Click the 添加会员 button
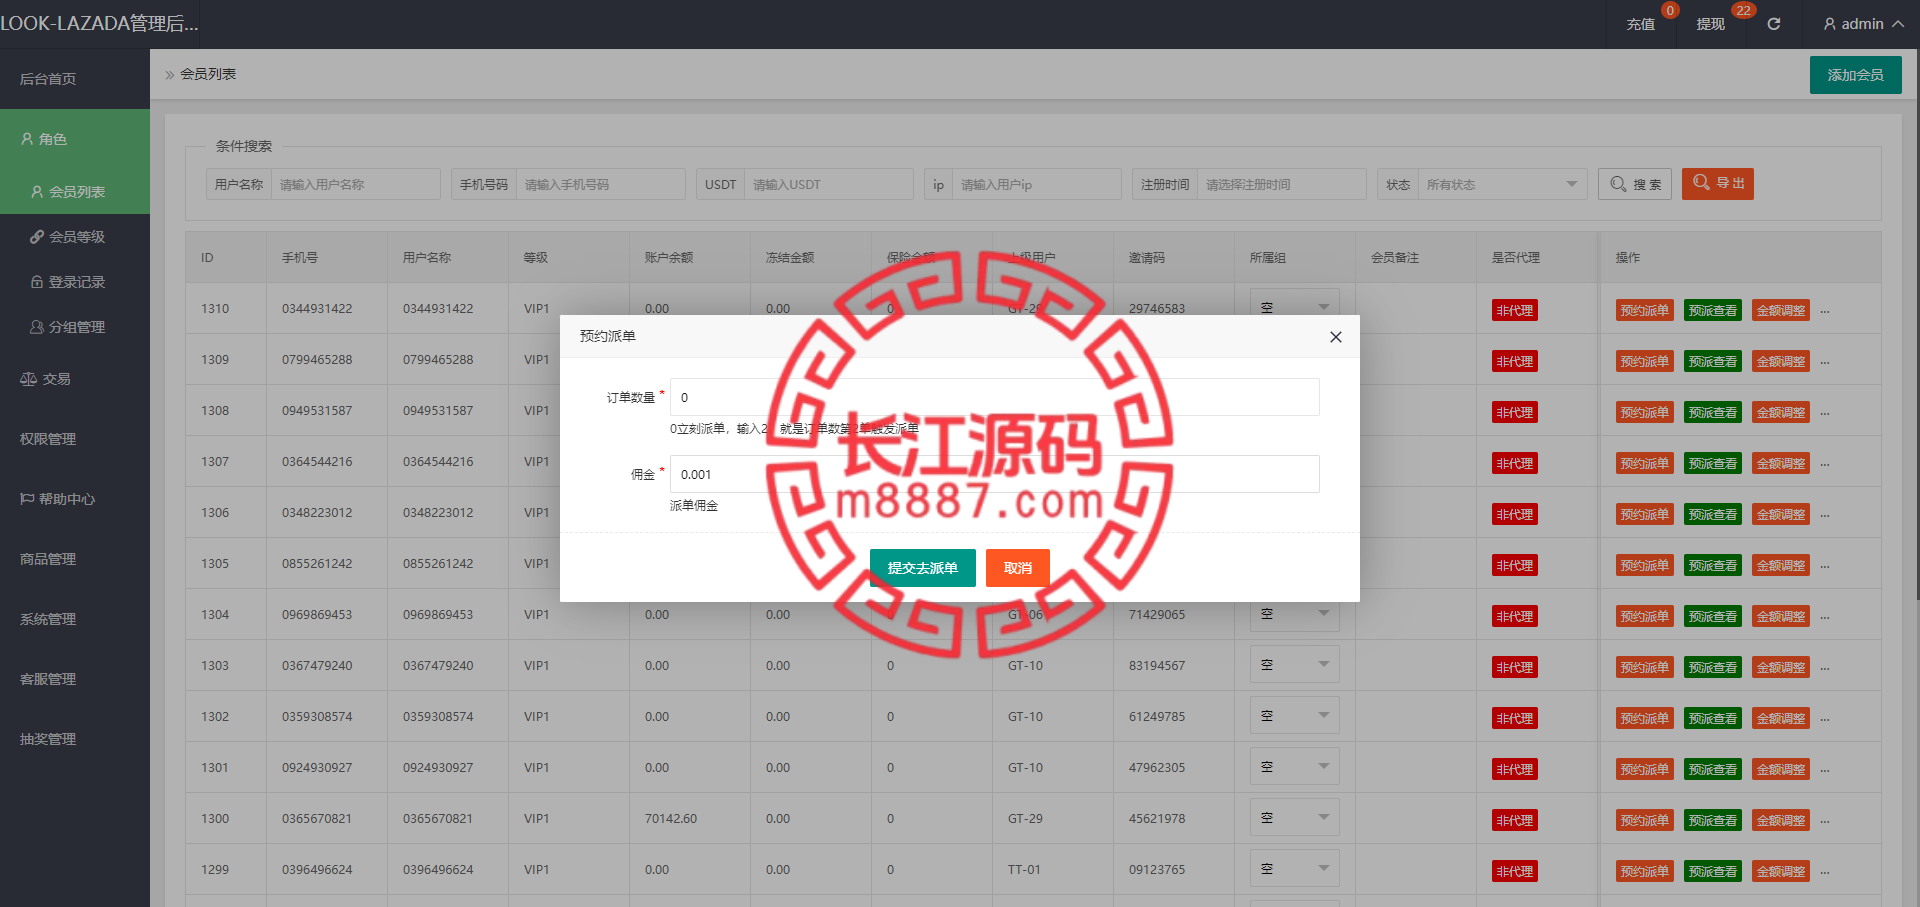 (1855, 75)
